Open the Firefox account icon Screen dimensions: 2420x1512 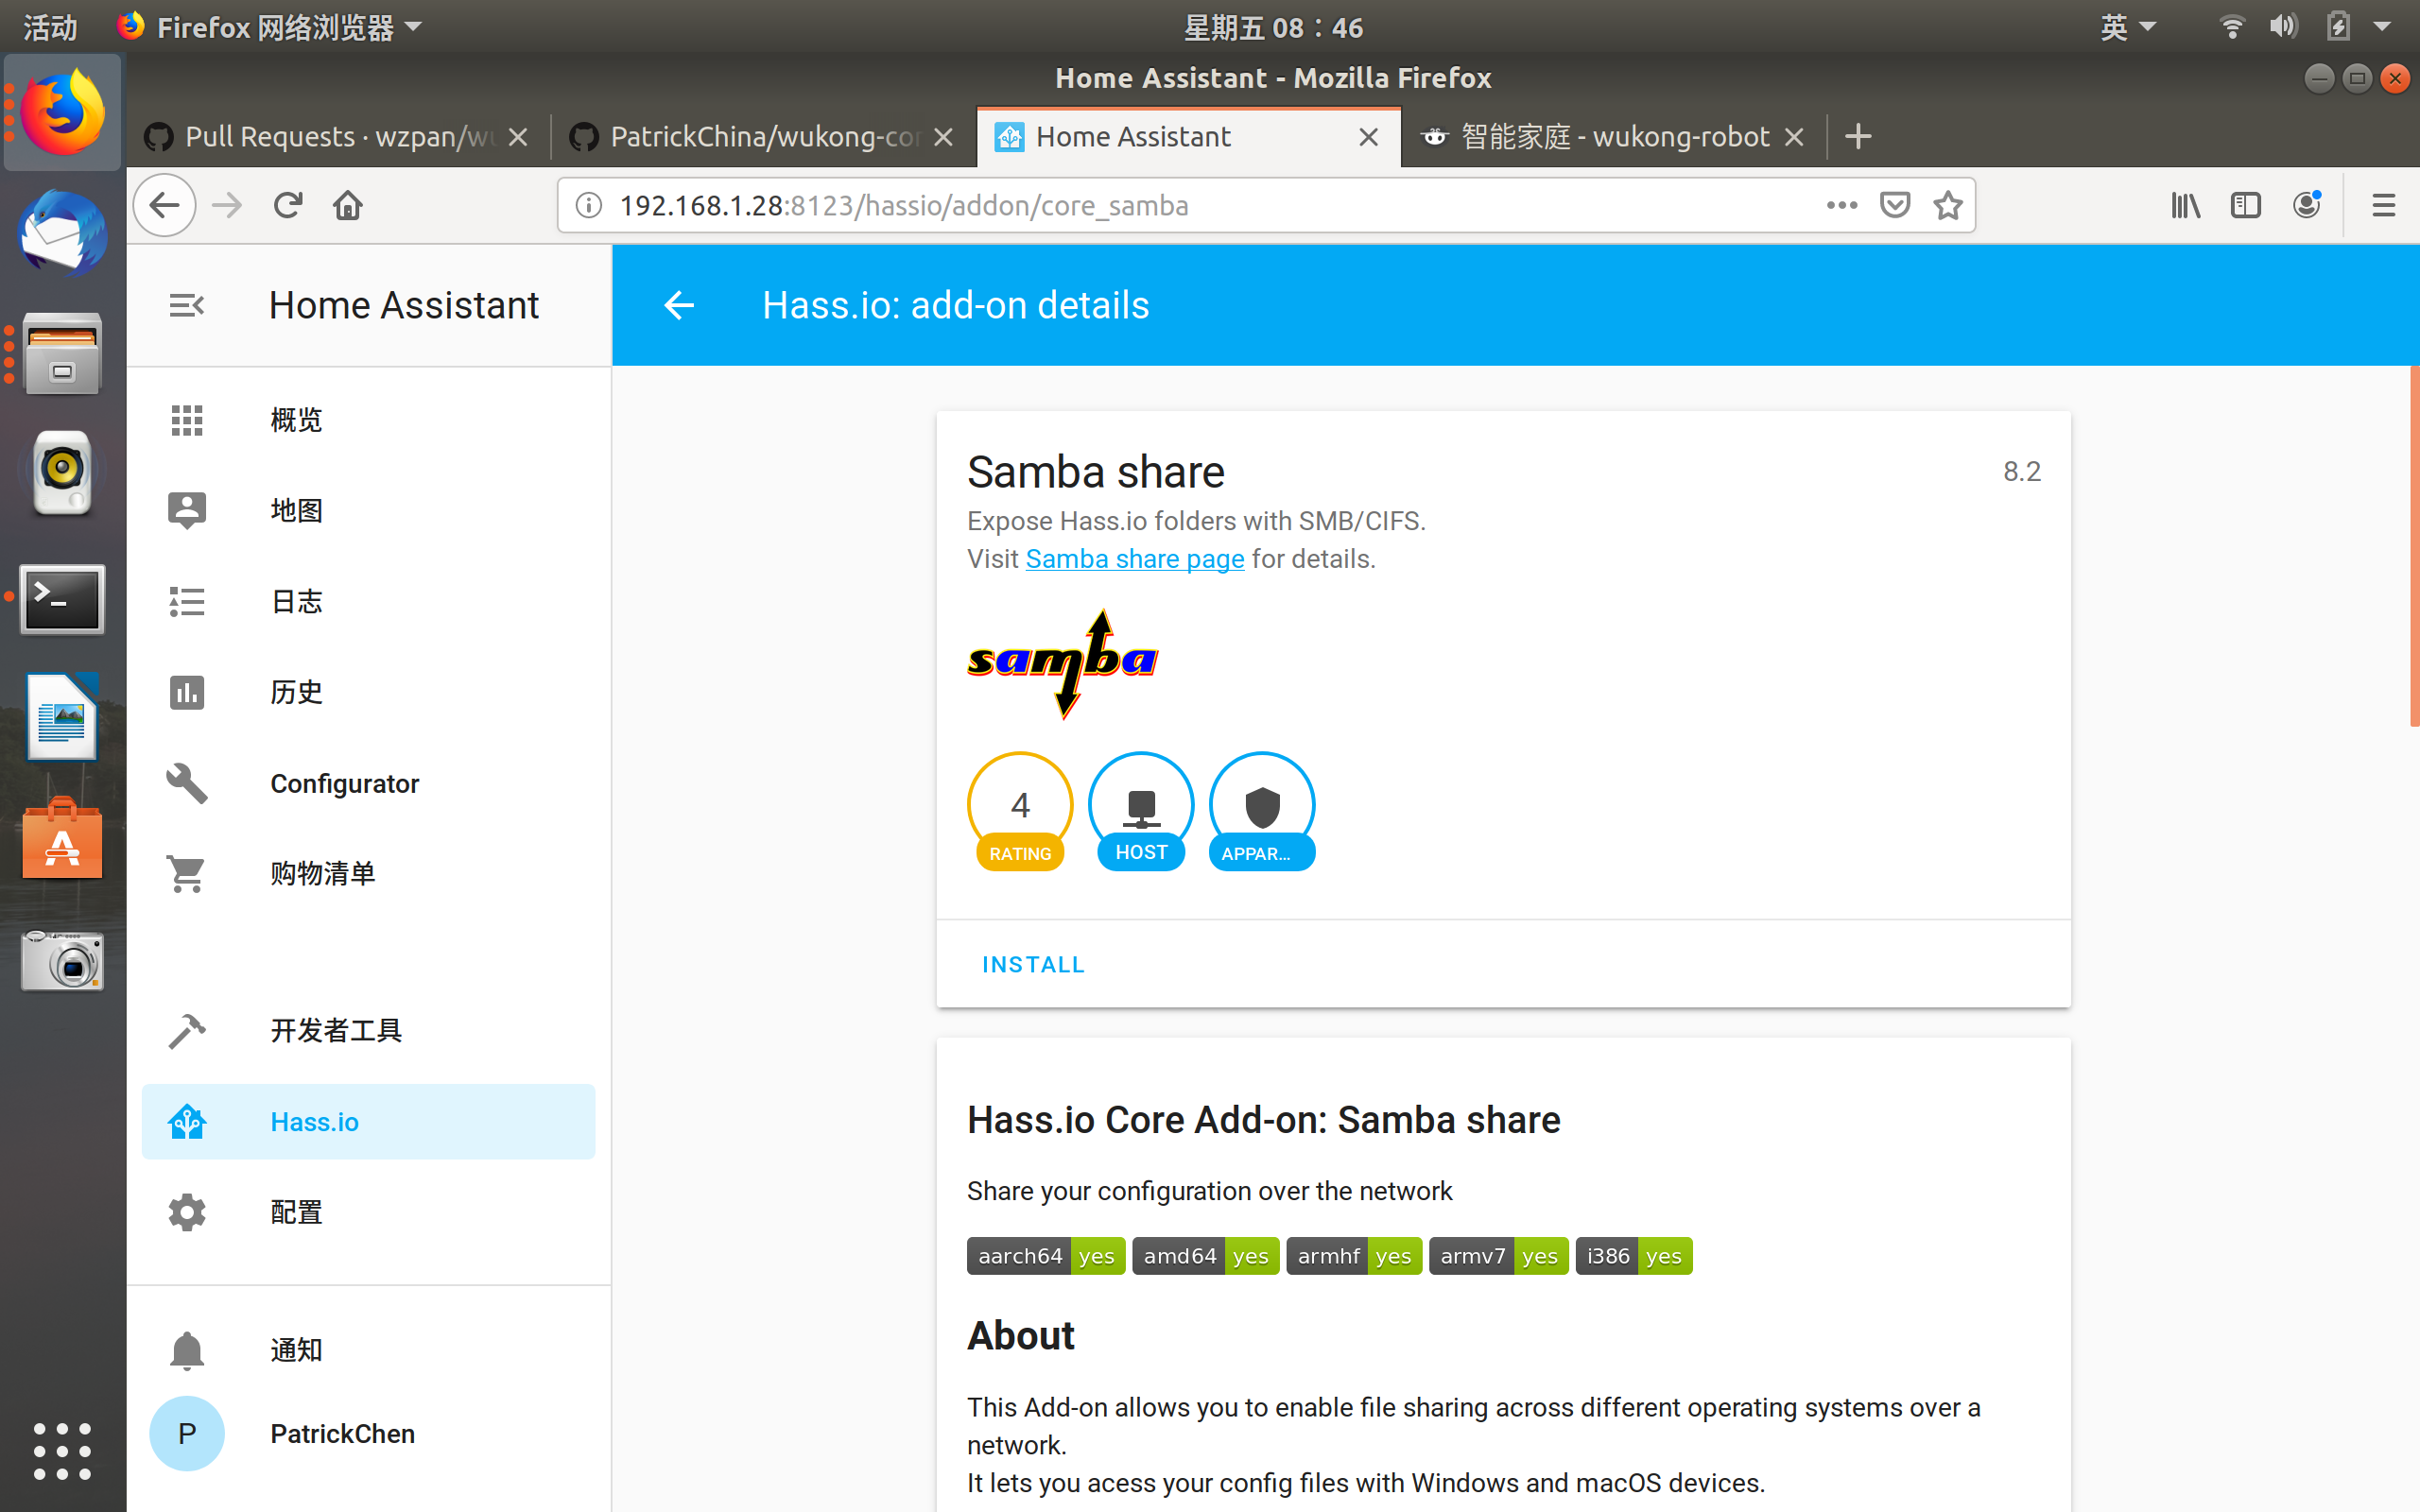2307,205
